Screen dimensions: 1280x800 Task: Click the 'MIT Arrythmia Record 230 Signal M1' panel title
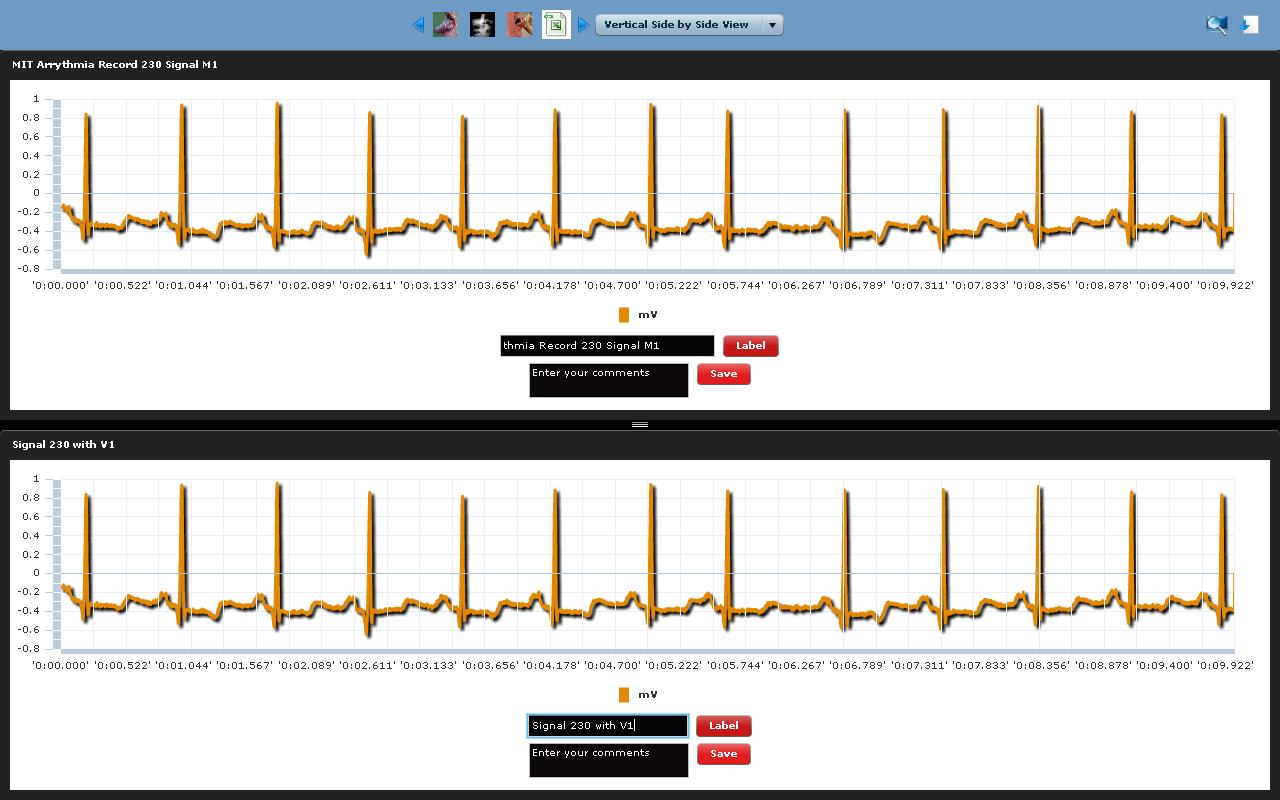115,64
